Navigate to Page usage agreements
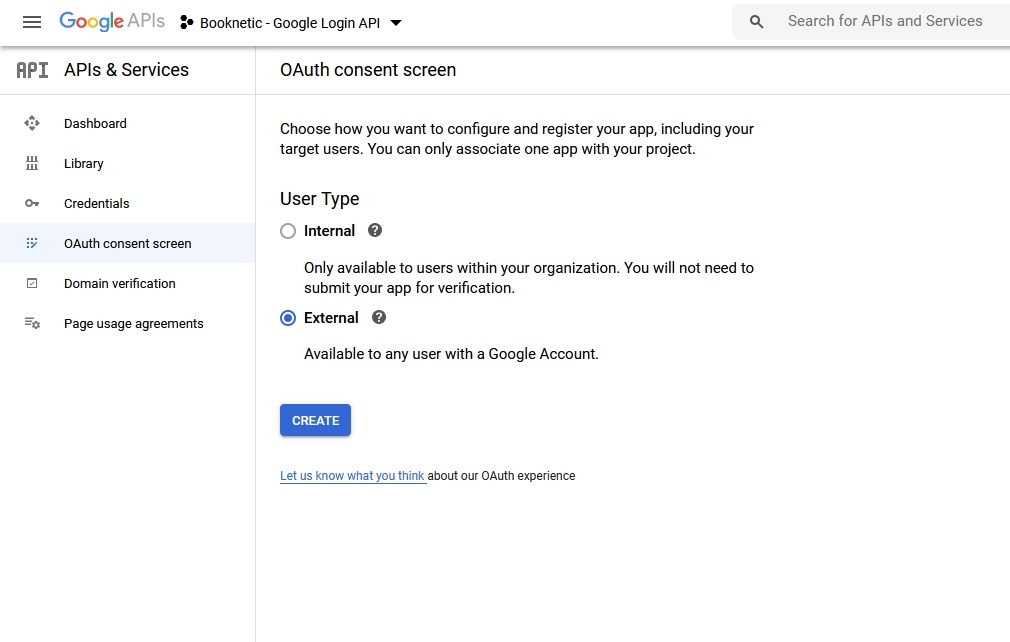The image size is (1010, 642). pyautogui.click(x=133, y=323)
